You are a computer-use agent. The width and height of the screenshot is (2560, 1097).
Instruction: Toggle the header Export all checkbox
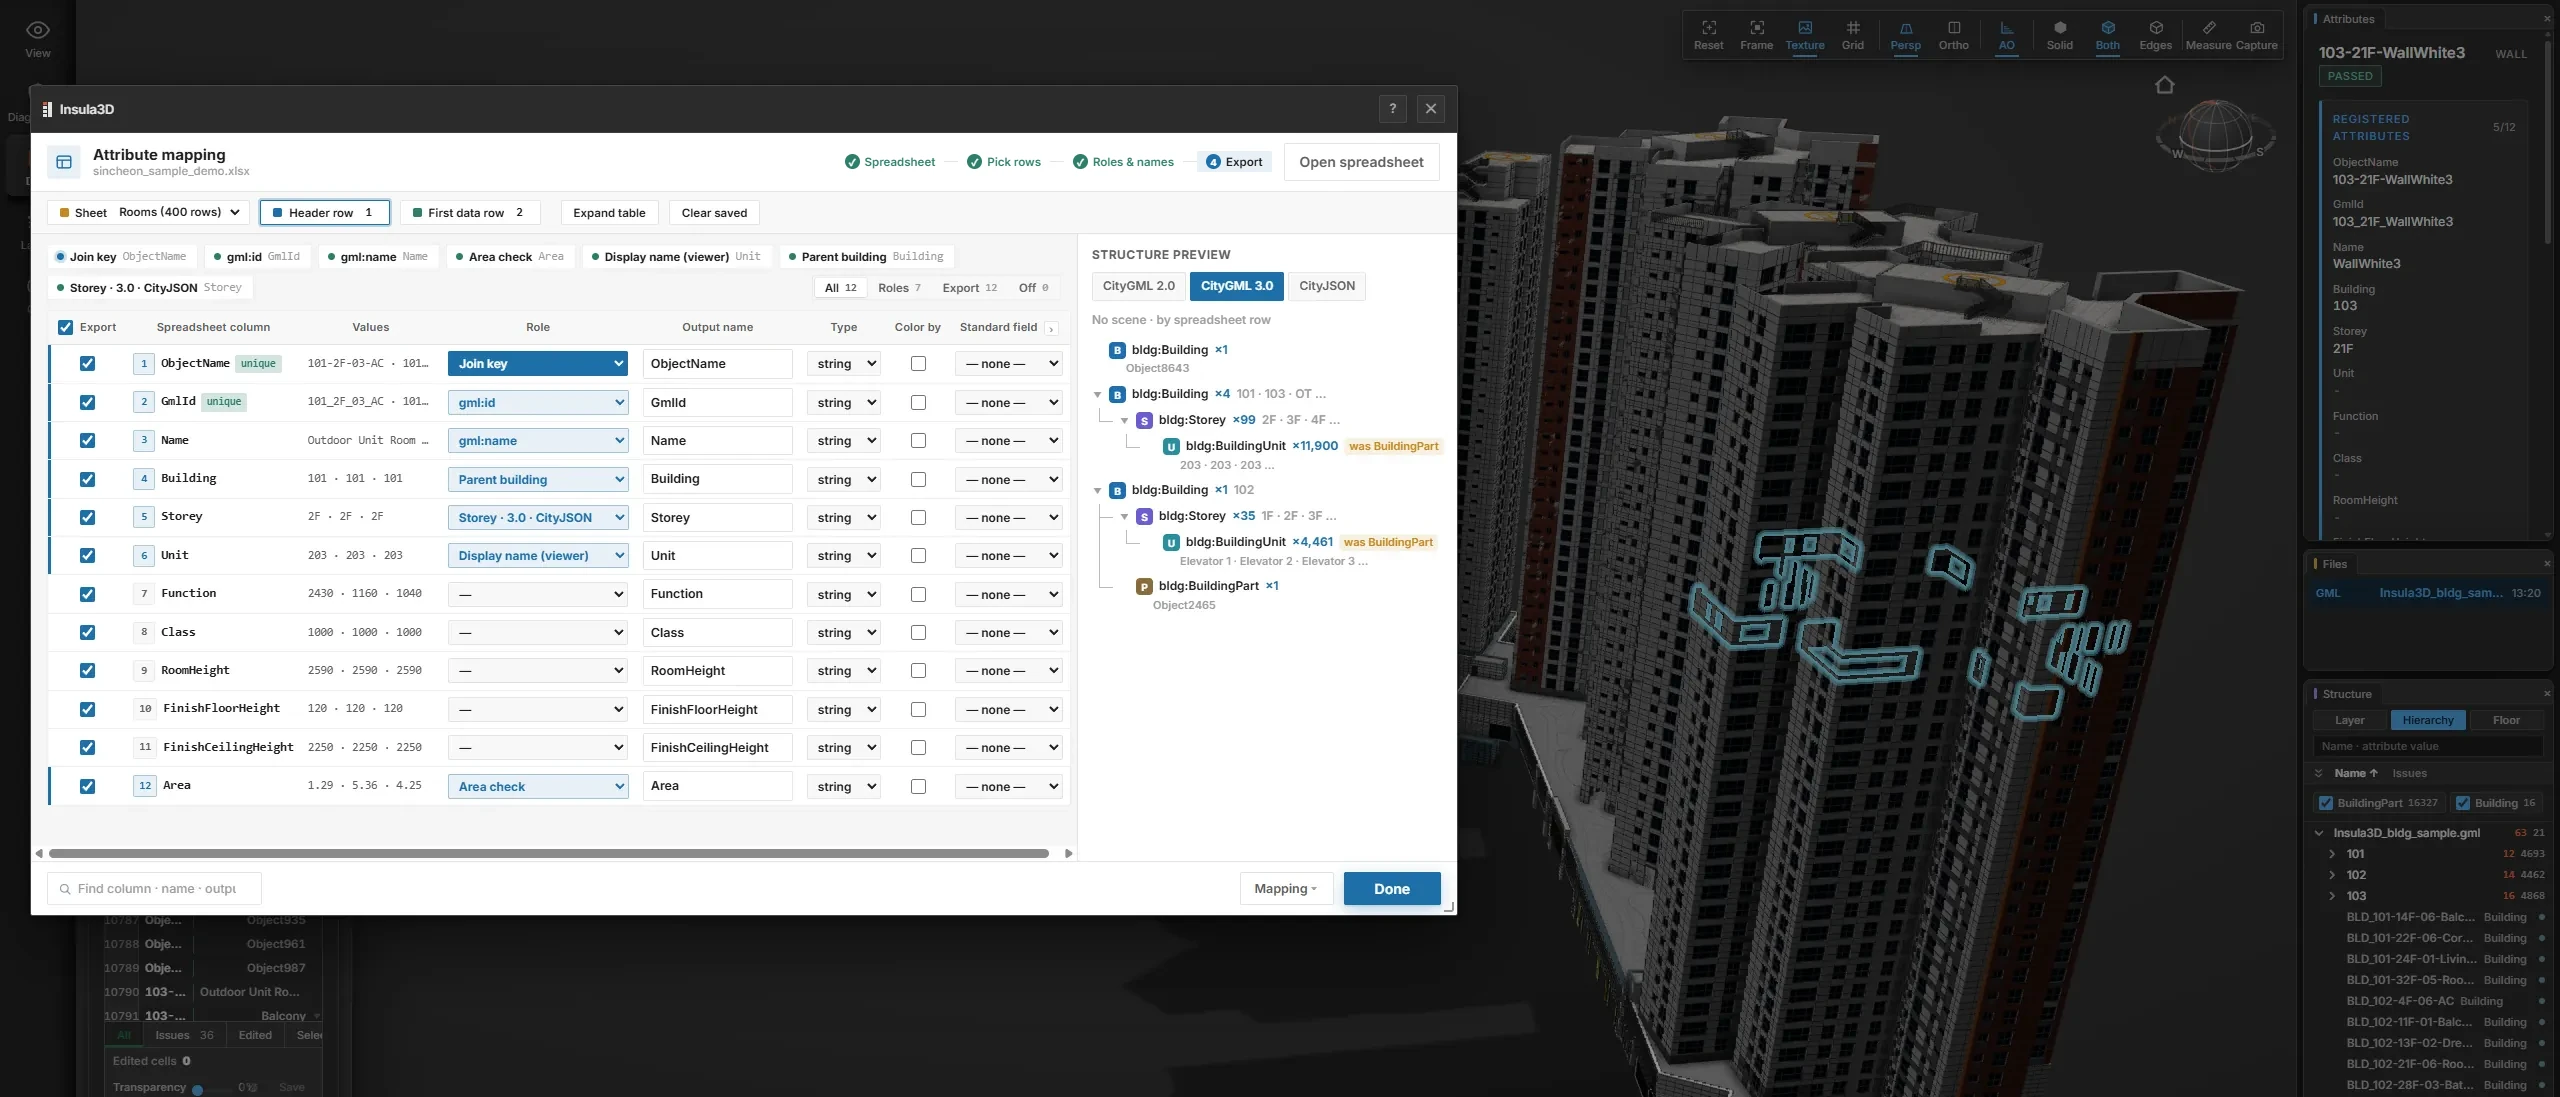point(66,327)
